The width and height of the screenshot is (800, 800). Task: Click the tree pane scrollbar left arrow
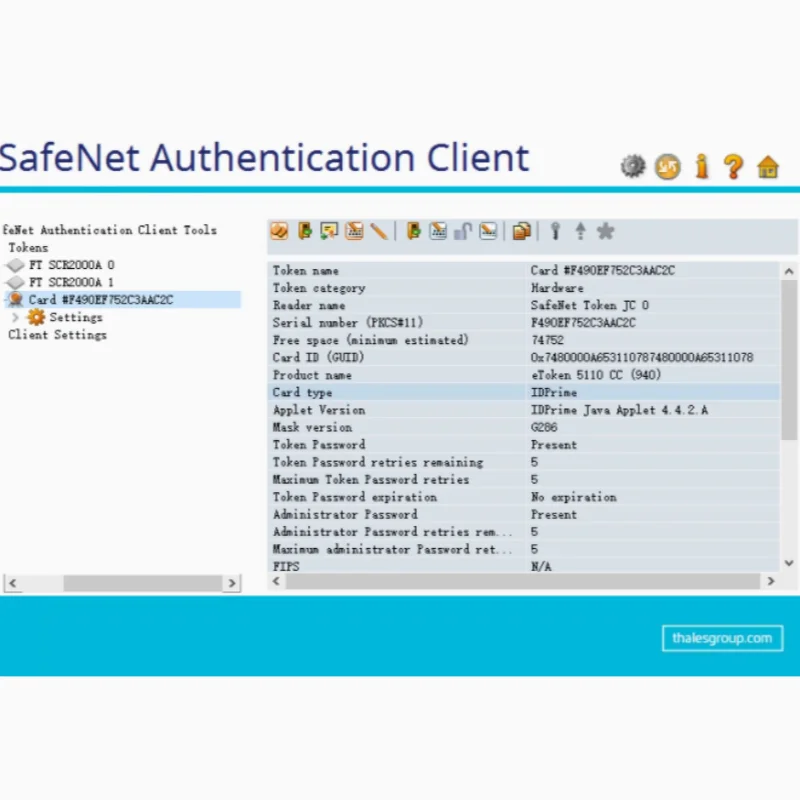[13, 583]
